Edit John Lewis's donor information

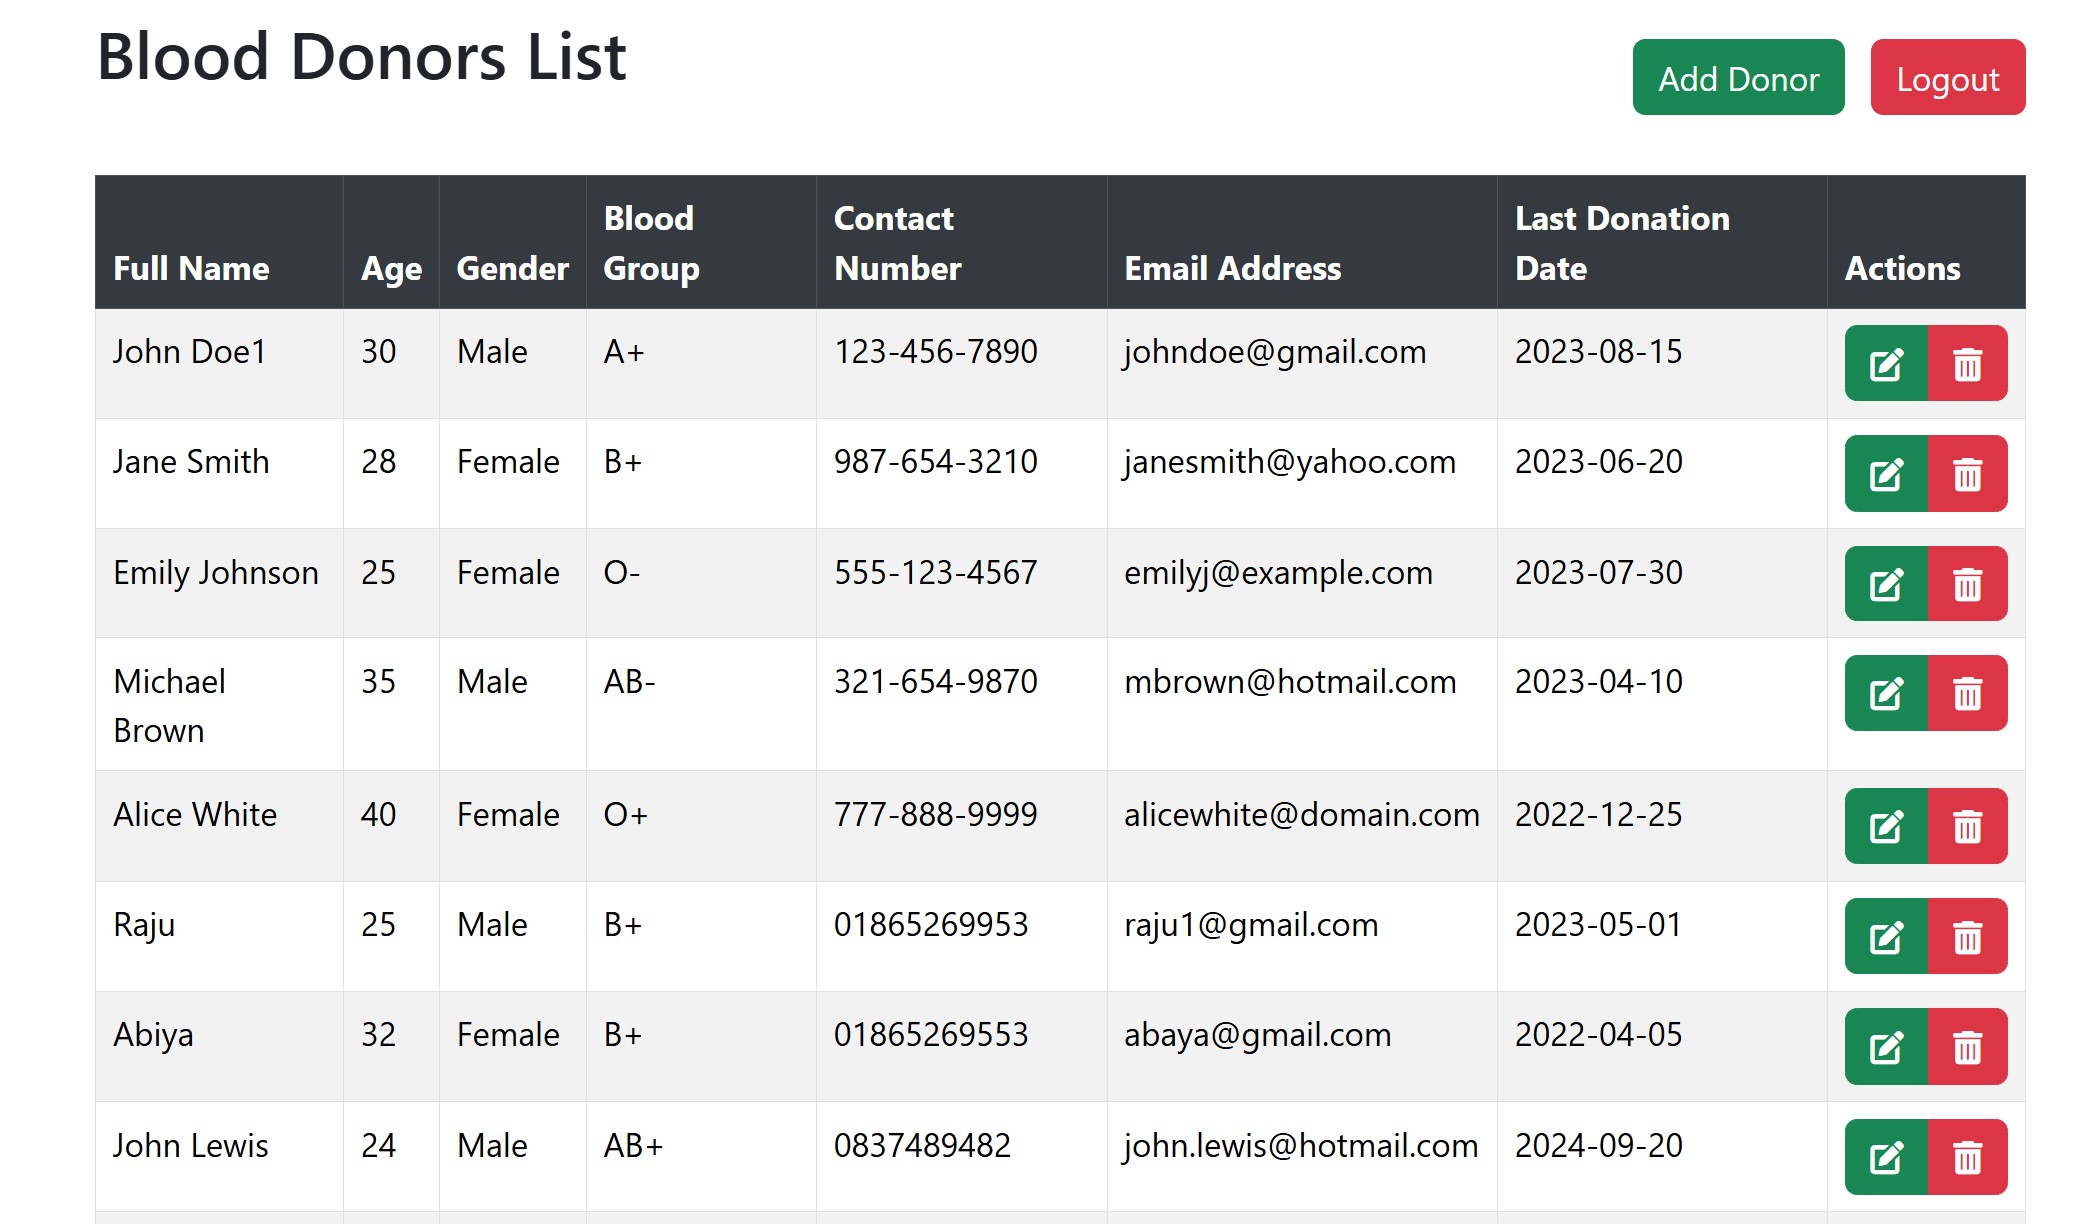1886,1157
